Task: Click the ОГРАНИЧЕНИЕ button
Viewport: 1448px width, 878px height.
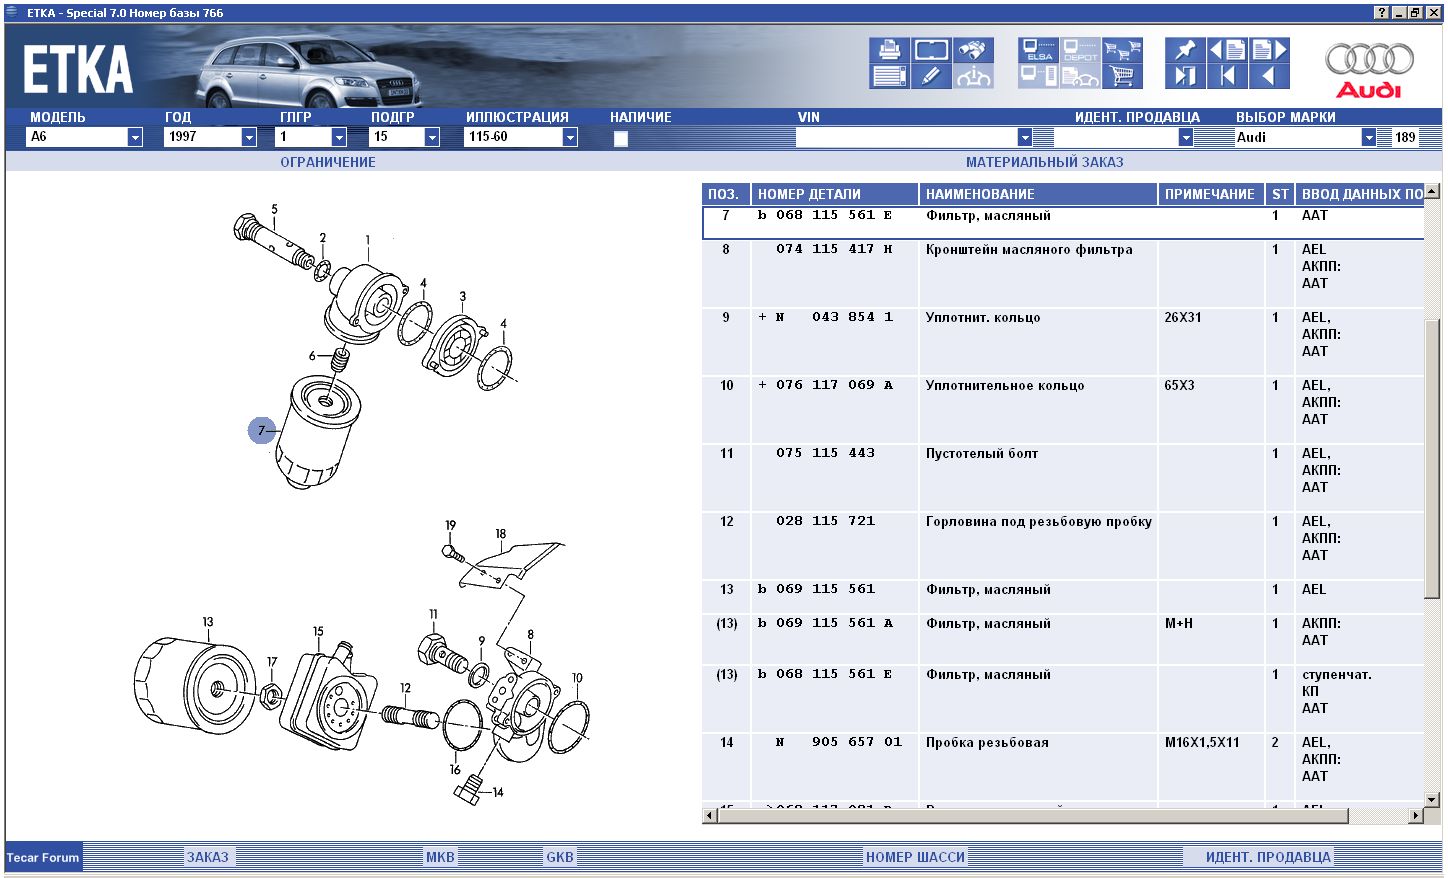Action: [x=328, y=162]
